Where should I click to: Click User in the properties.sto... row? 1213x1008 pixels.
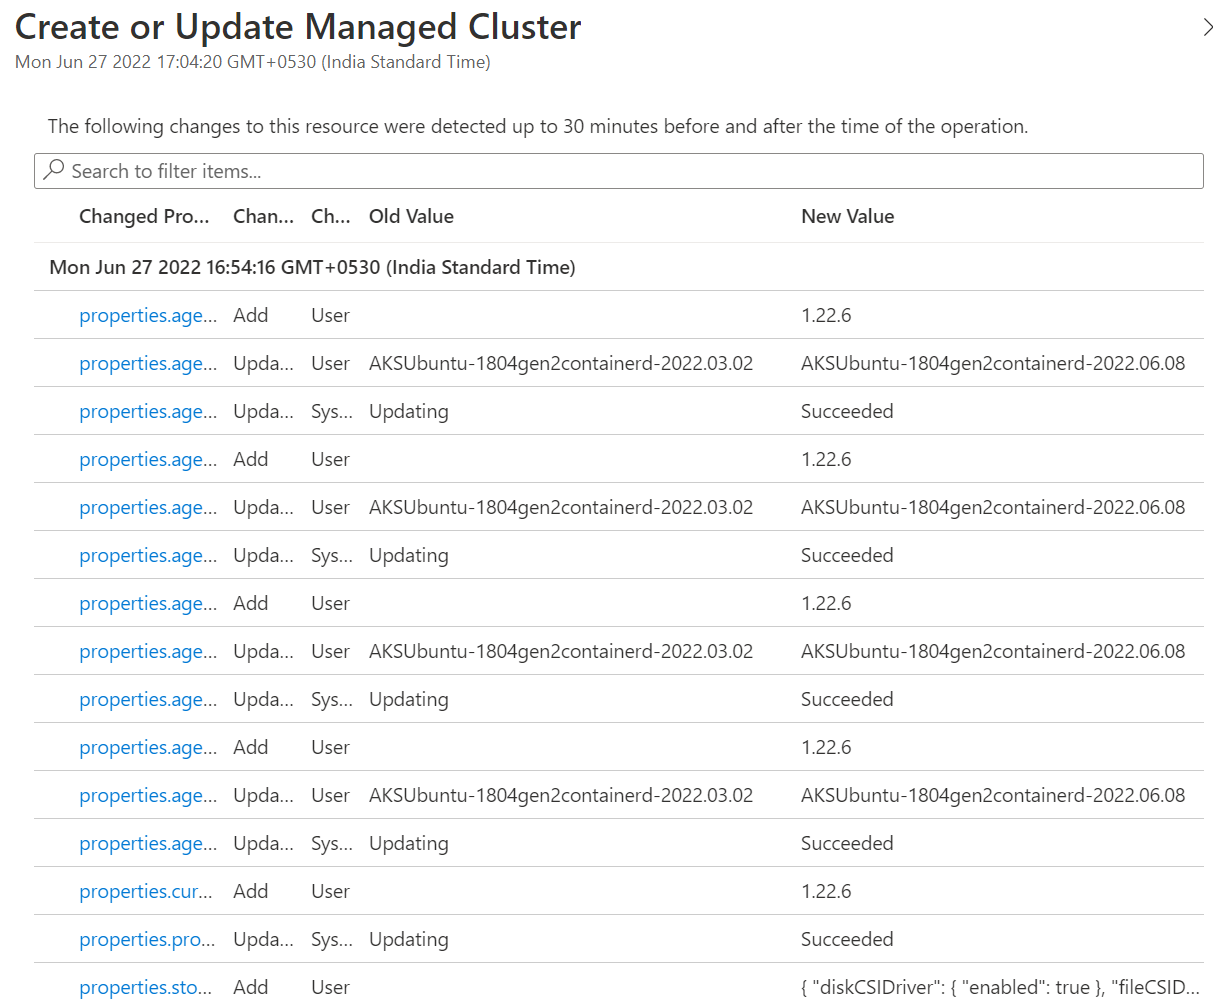[330, 987]
